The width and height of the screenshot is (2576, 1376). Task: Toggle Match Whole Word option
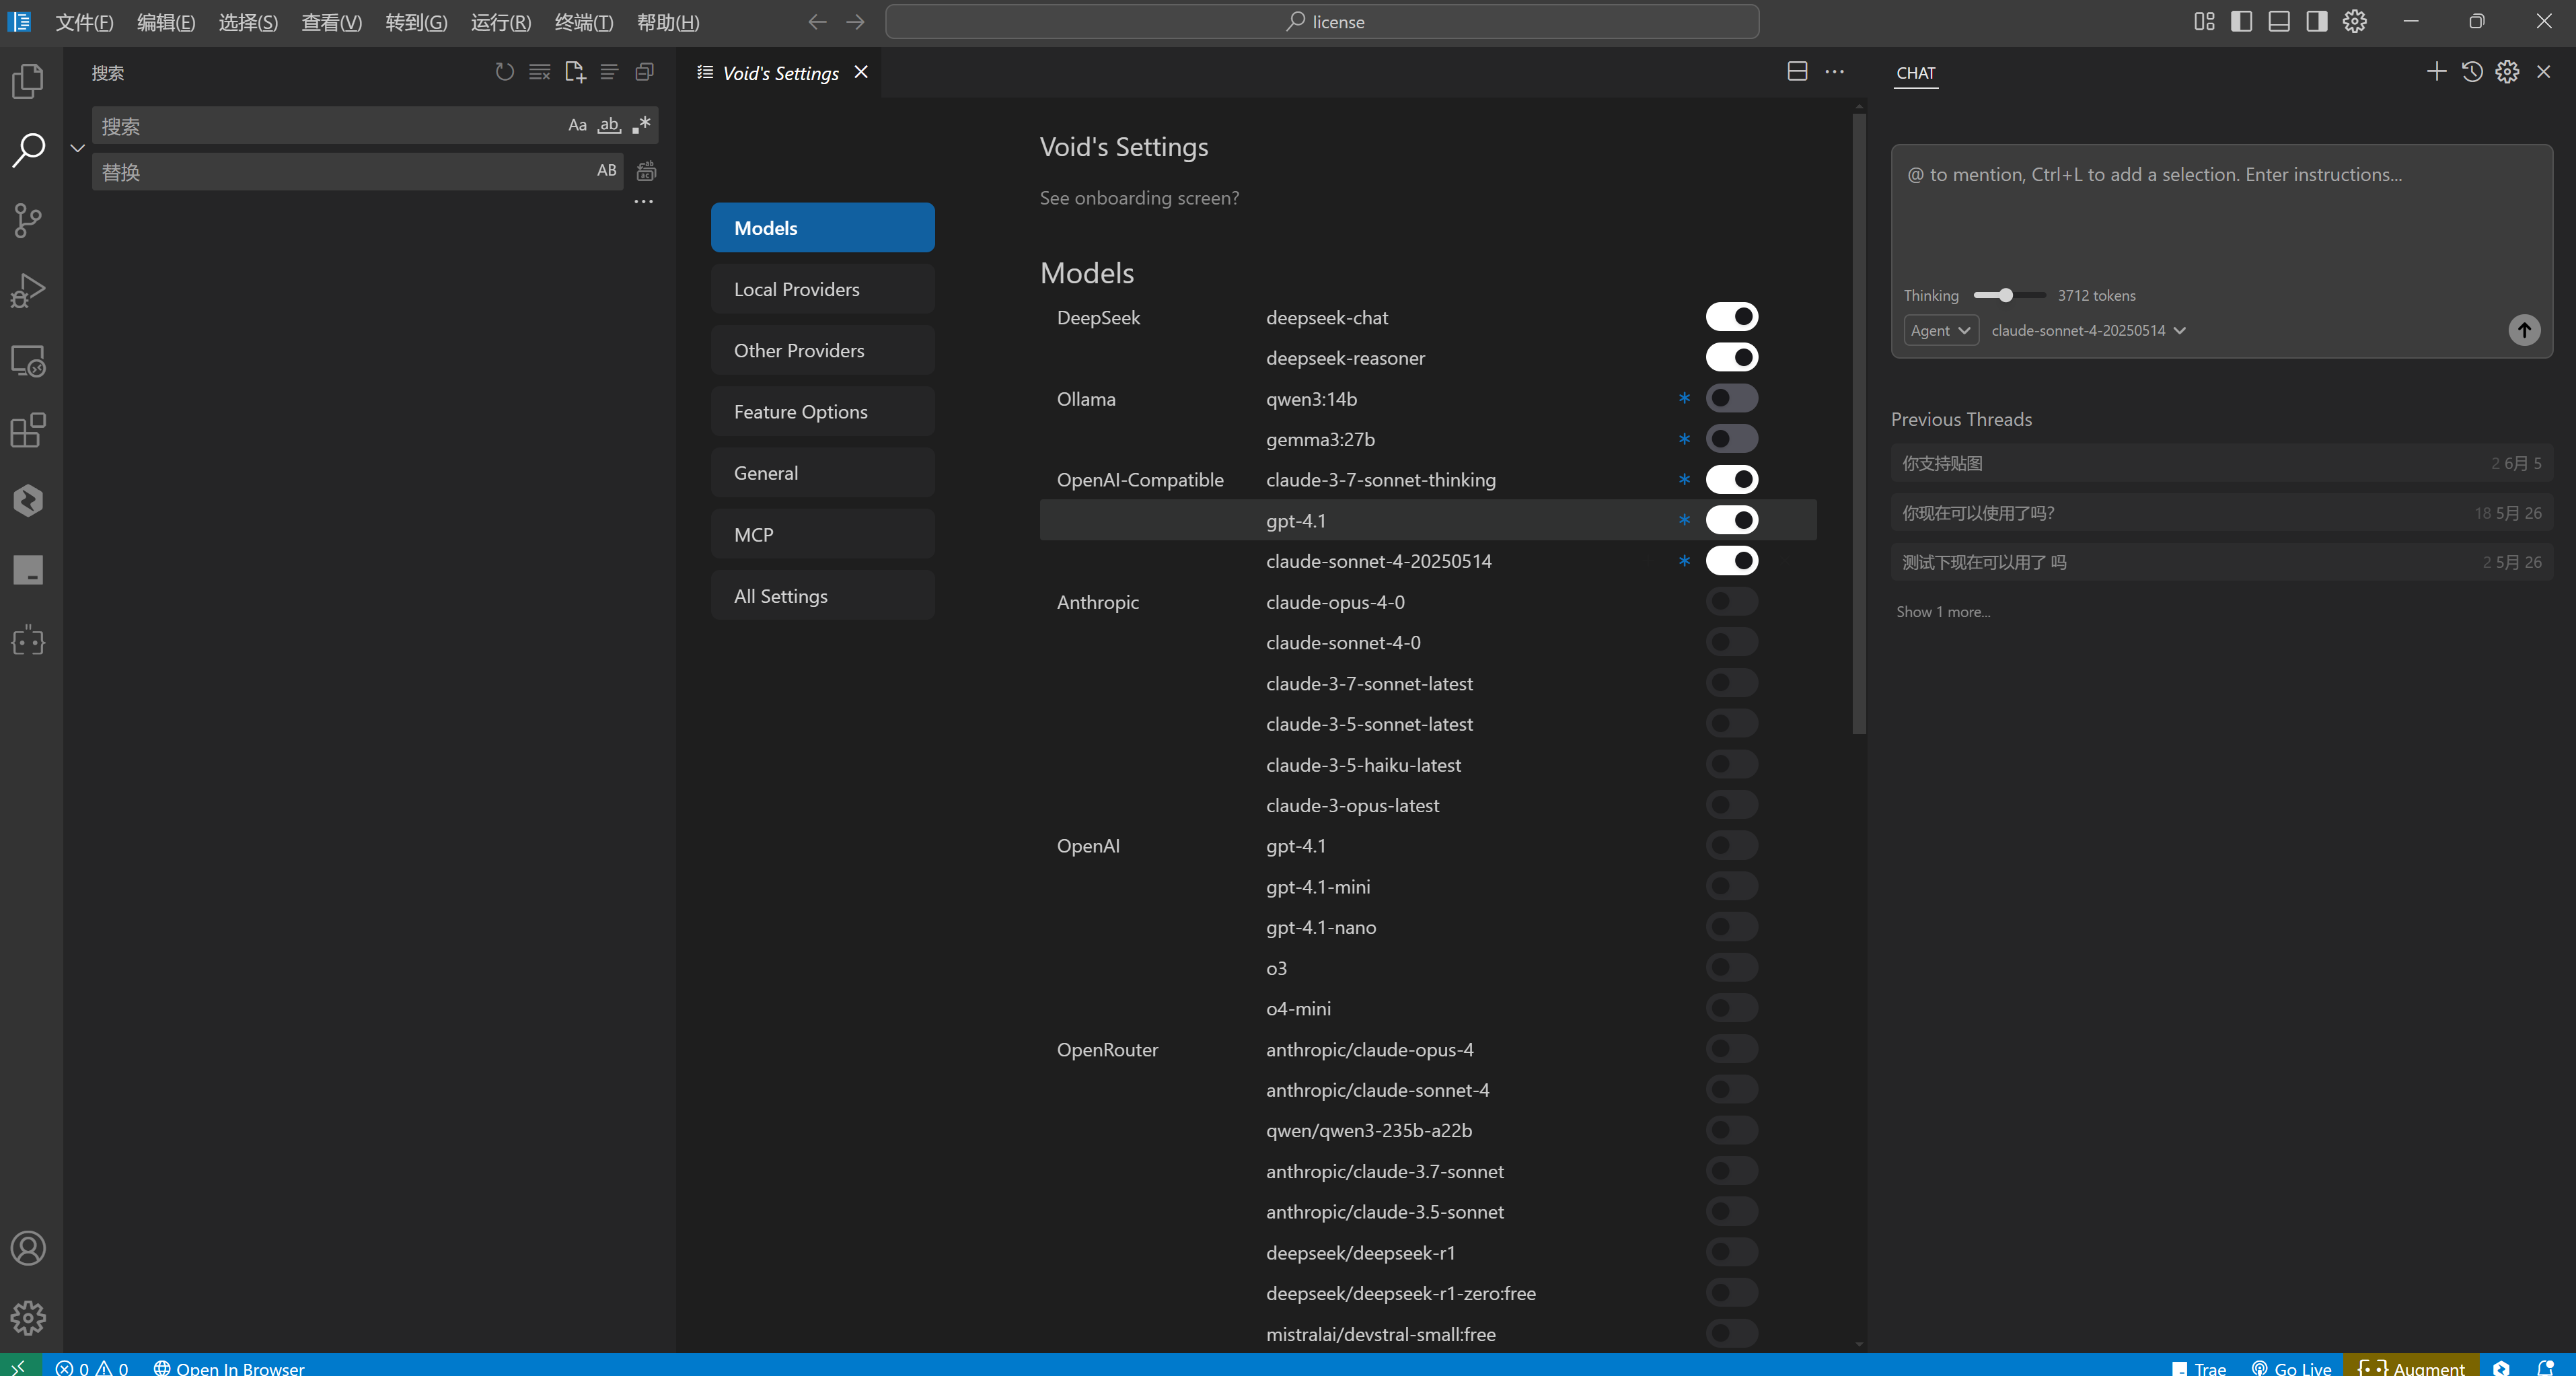pos(609,125)
